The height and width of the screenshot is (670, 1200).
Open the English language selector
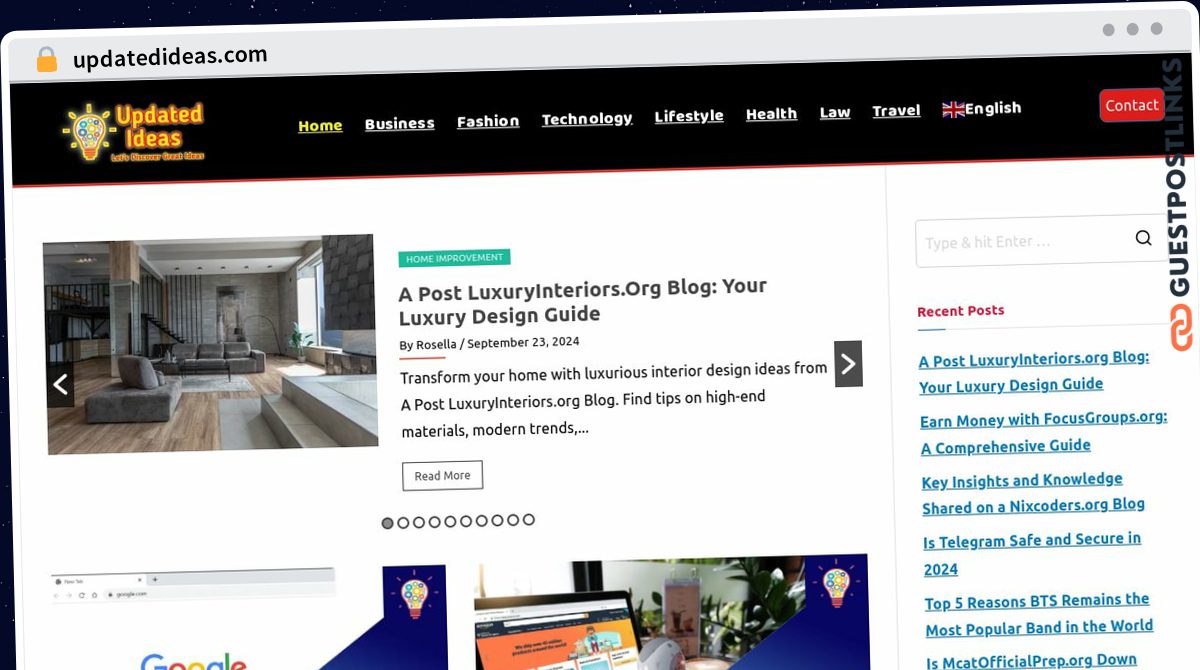coord(982,109)
